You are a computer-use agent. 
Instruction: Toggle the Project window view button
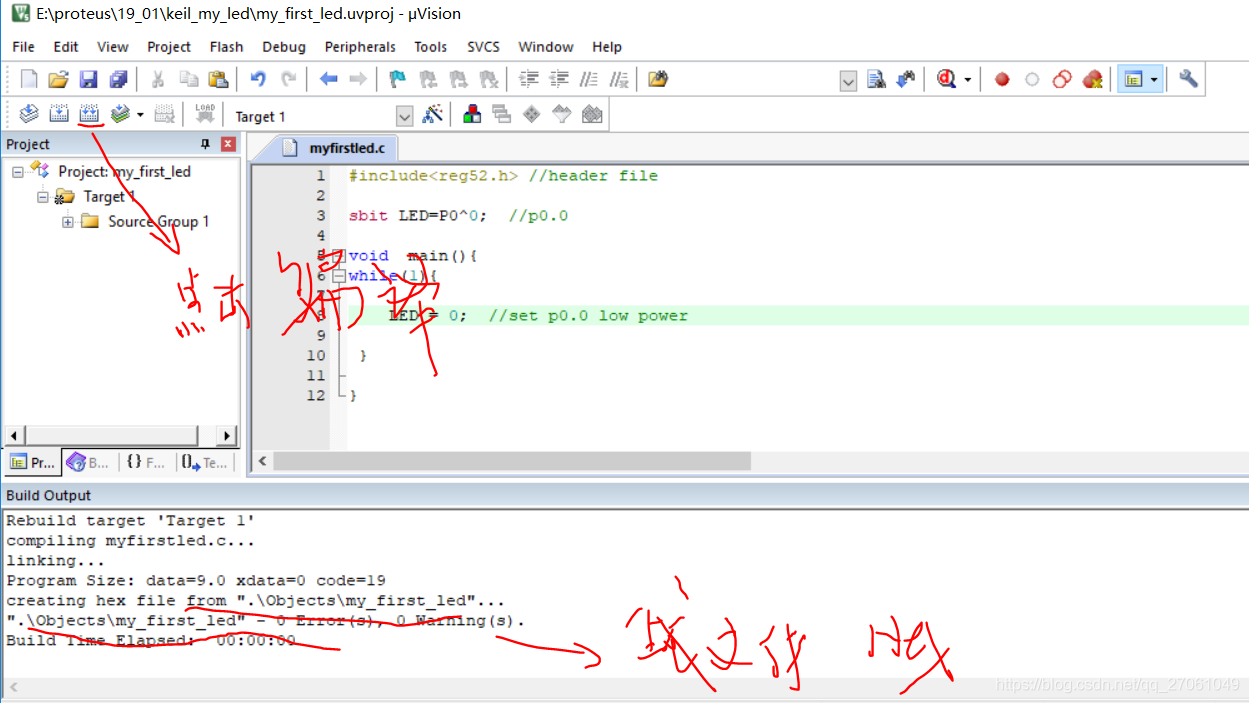pos(1133,79)
